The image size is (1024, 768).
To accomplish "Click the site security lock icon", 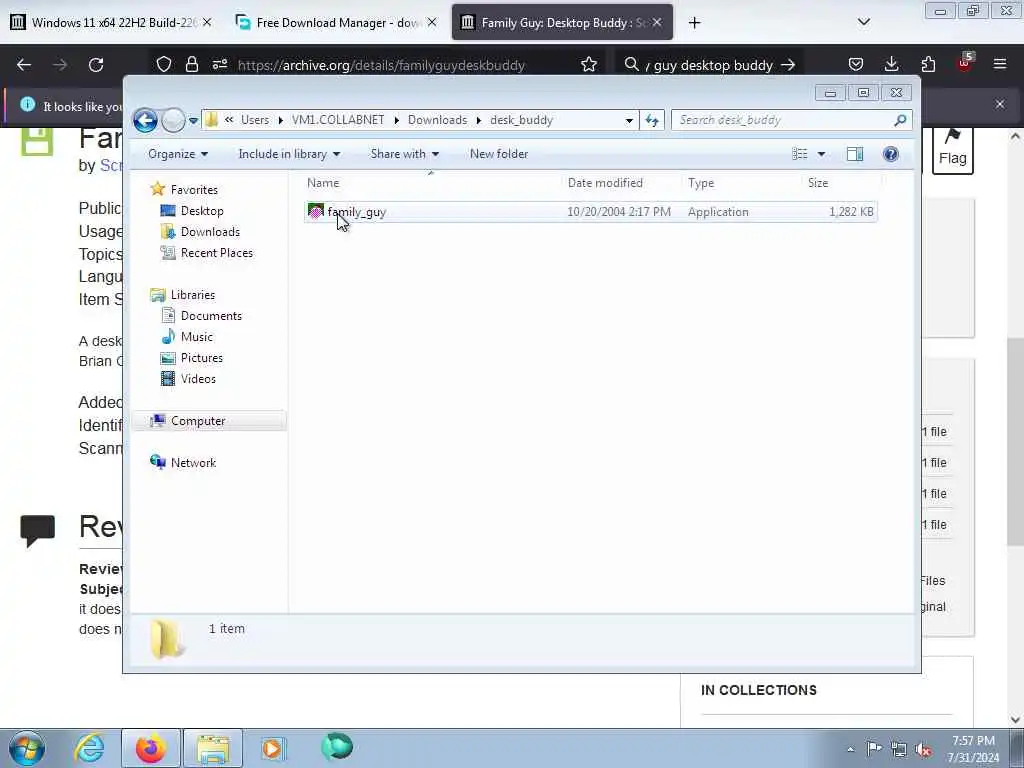I will coord(192,65).
